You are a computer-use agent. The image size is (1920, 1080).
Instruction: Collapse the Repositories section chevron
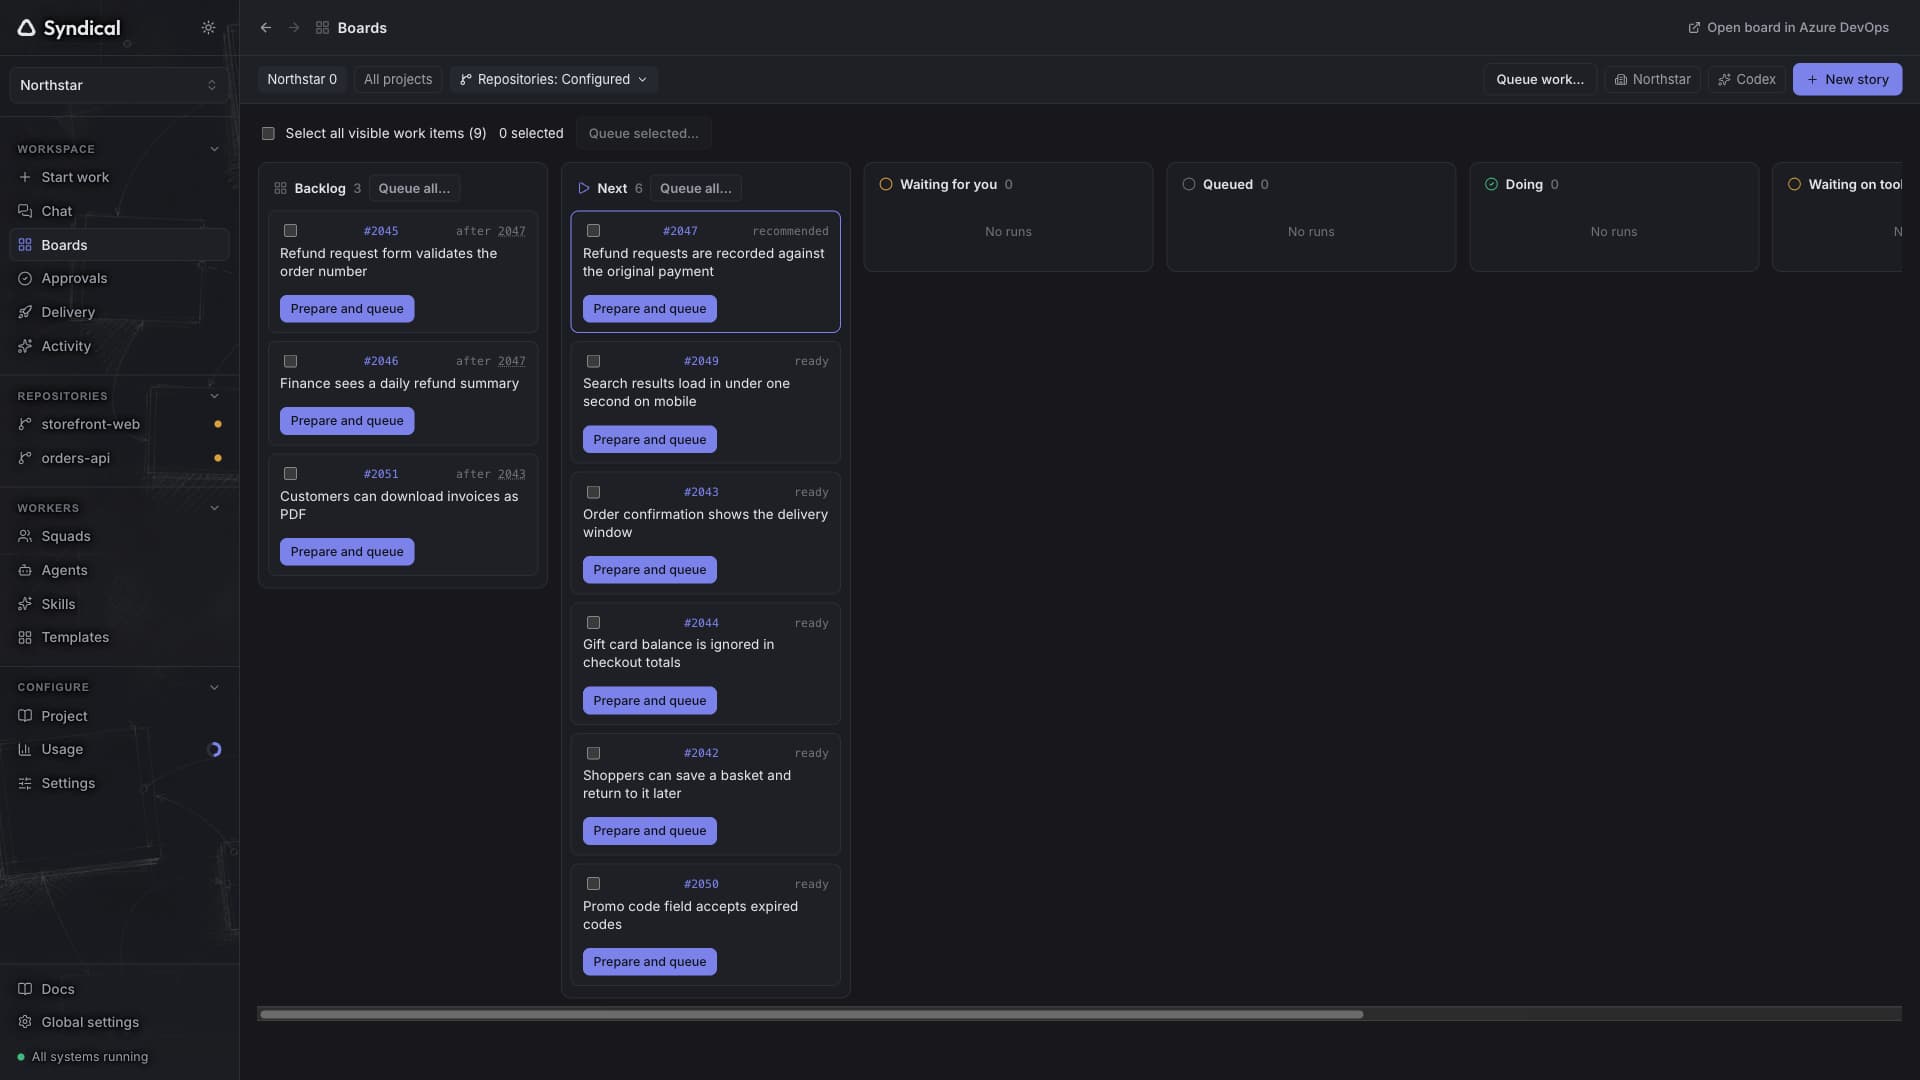(214, 396)
